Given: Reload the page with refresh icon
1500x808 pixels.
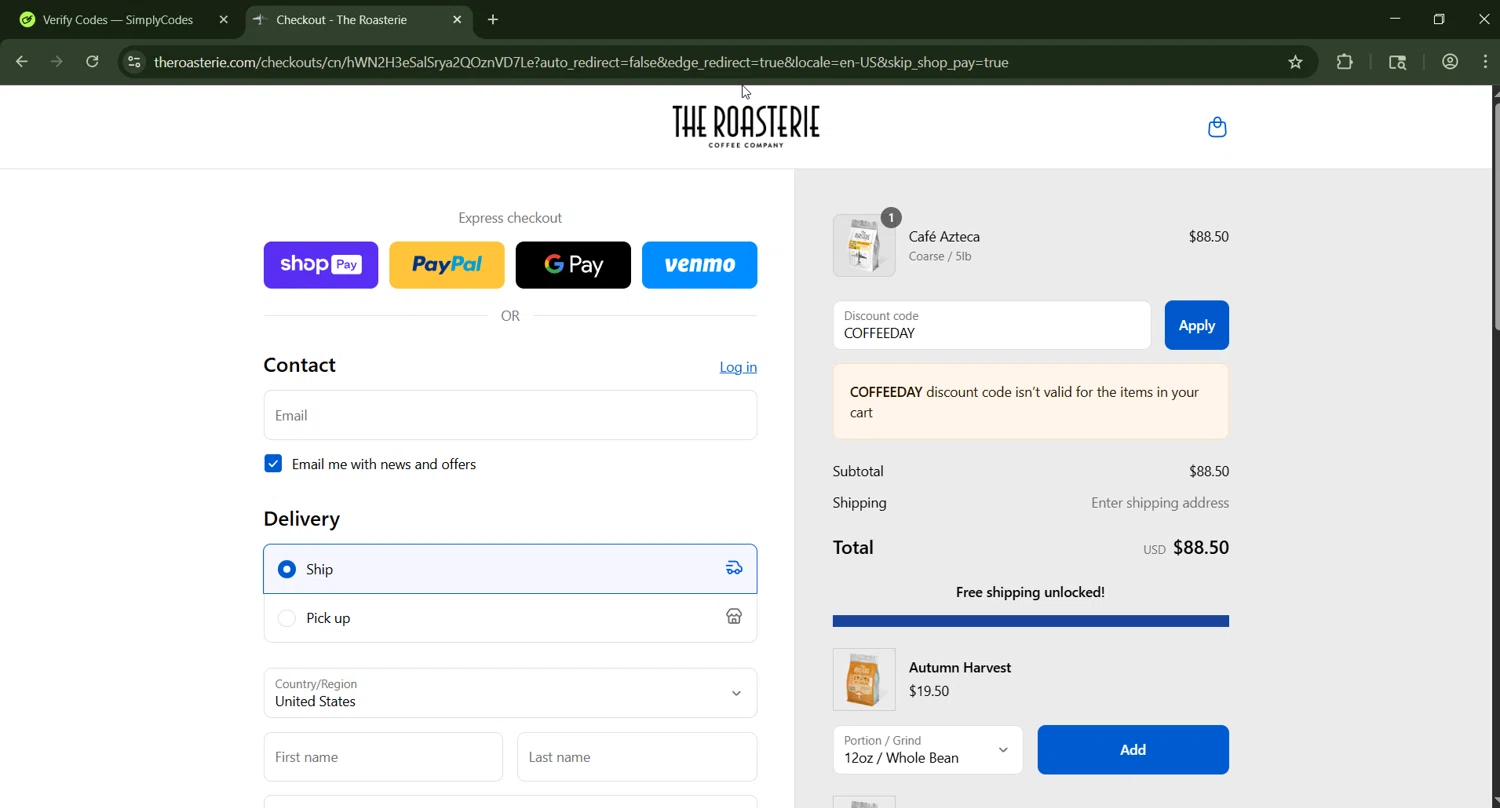Looking at the screenshot, I should tap(92, 62).
